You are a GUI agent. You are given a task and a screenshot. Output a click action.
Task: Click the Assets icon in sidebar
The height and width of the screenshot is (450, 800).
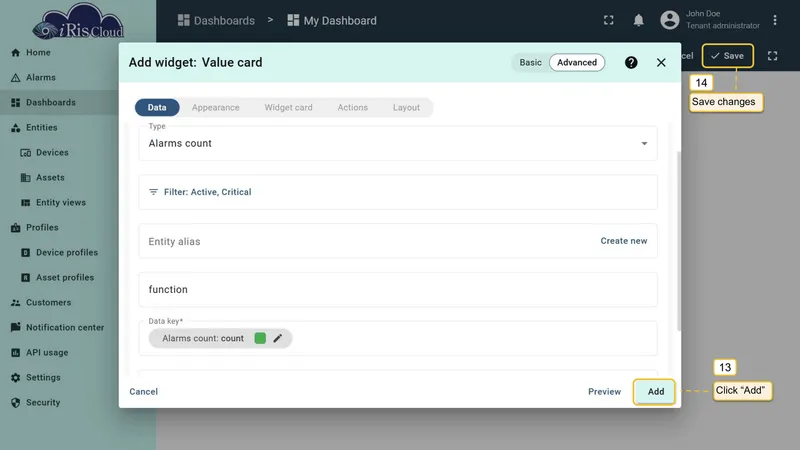click(26, 178)
